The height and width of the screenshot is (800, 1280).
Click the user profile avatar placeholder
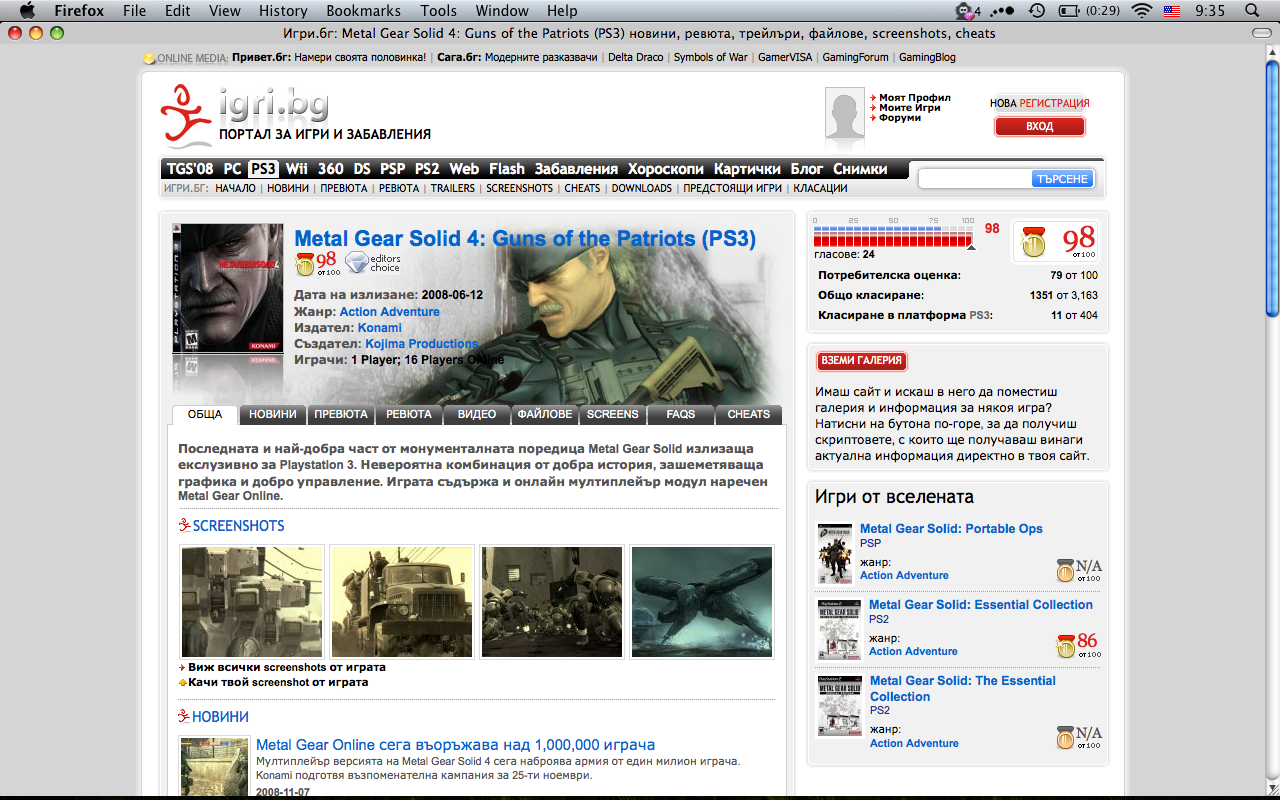pyautogui.click(x=844, y=113)
